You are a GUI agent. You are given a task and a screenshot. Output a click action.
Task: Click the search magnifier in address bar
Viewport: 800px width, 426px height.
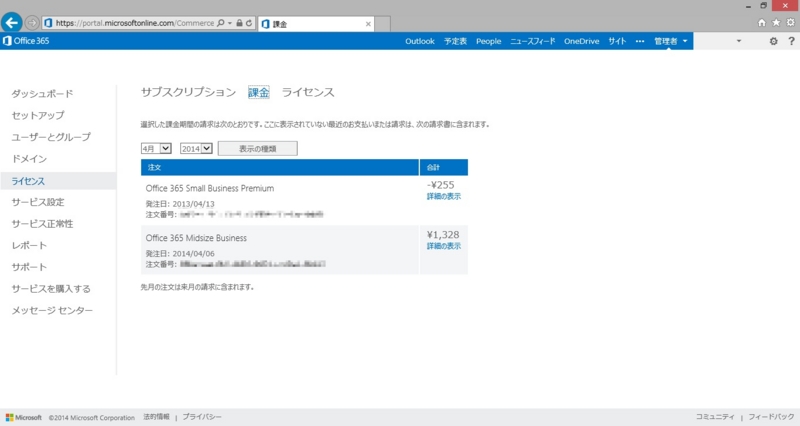[220, 23]
